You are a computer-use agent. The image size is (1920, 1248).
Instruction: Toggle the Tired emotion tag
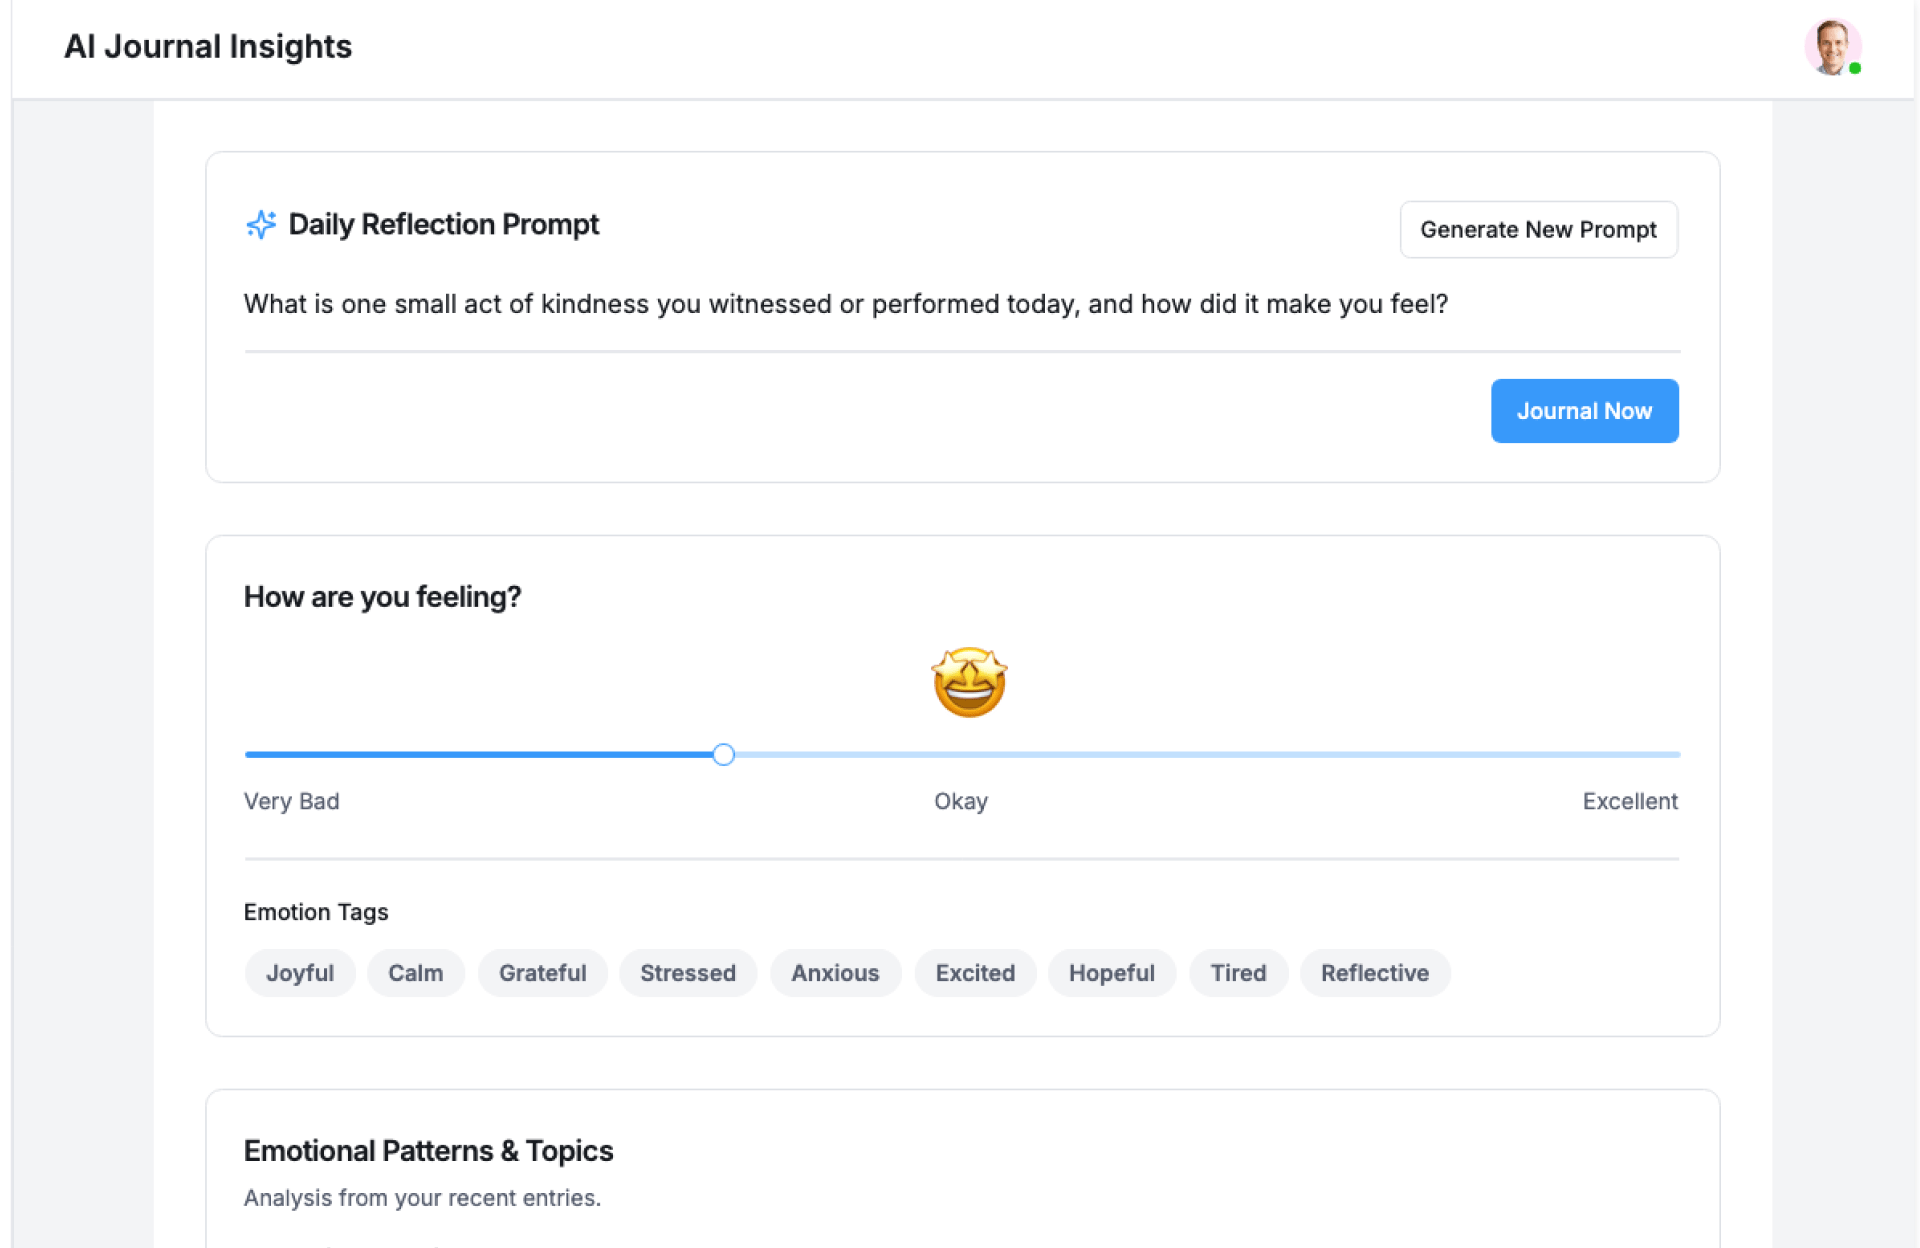coord(1238,973)
